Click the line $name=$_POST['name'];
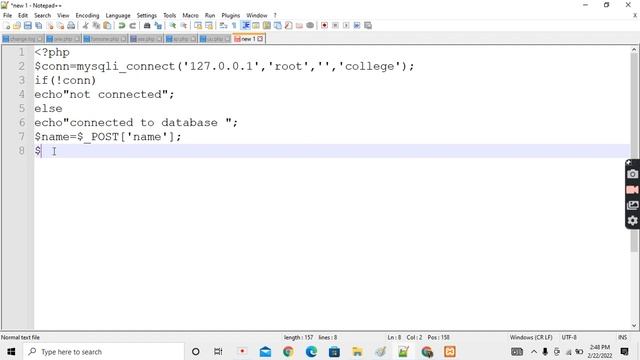This screenshot has width=640, height=360. 108,137
